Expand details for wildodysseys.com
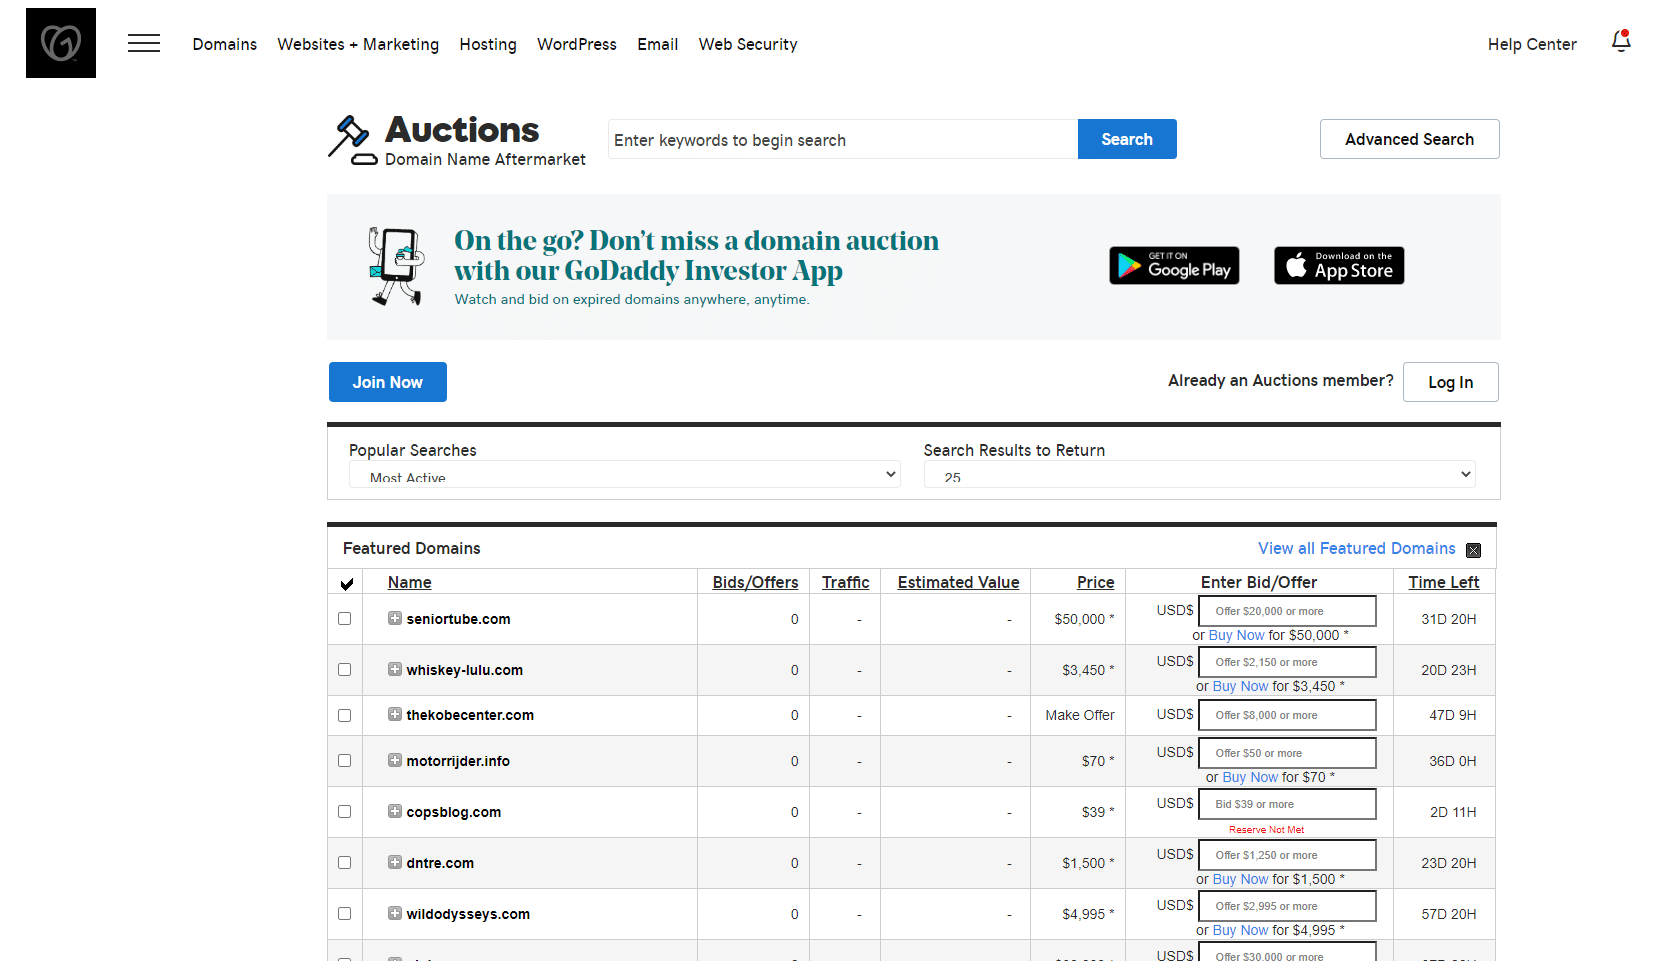The width and height of the screenshot is (1662, 961). 395,913
